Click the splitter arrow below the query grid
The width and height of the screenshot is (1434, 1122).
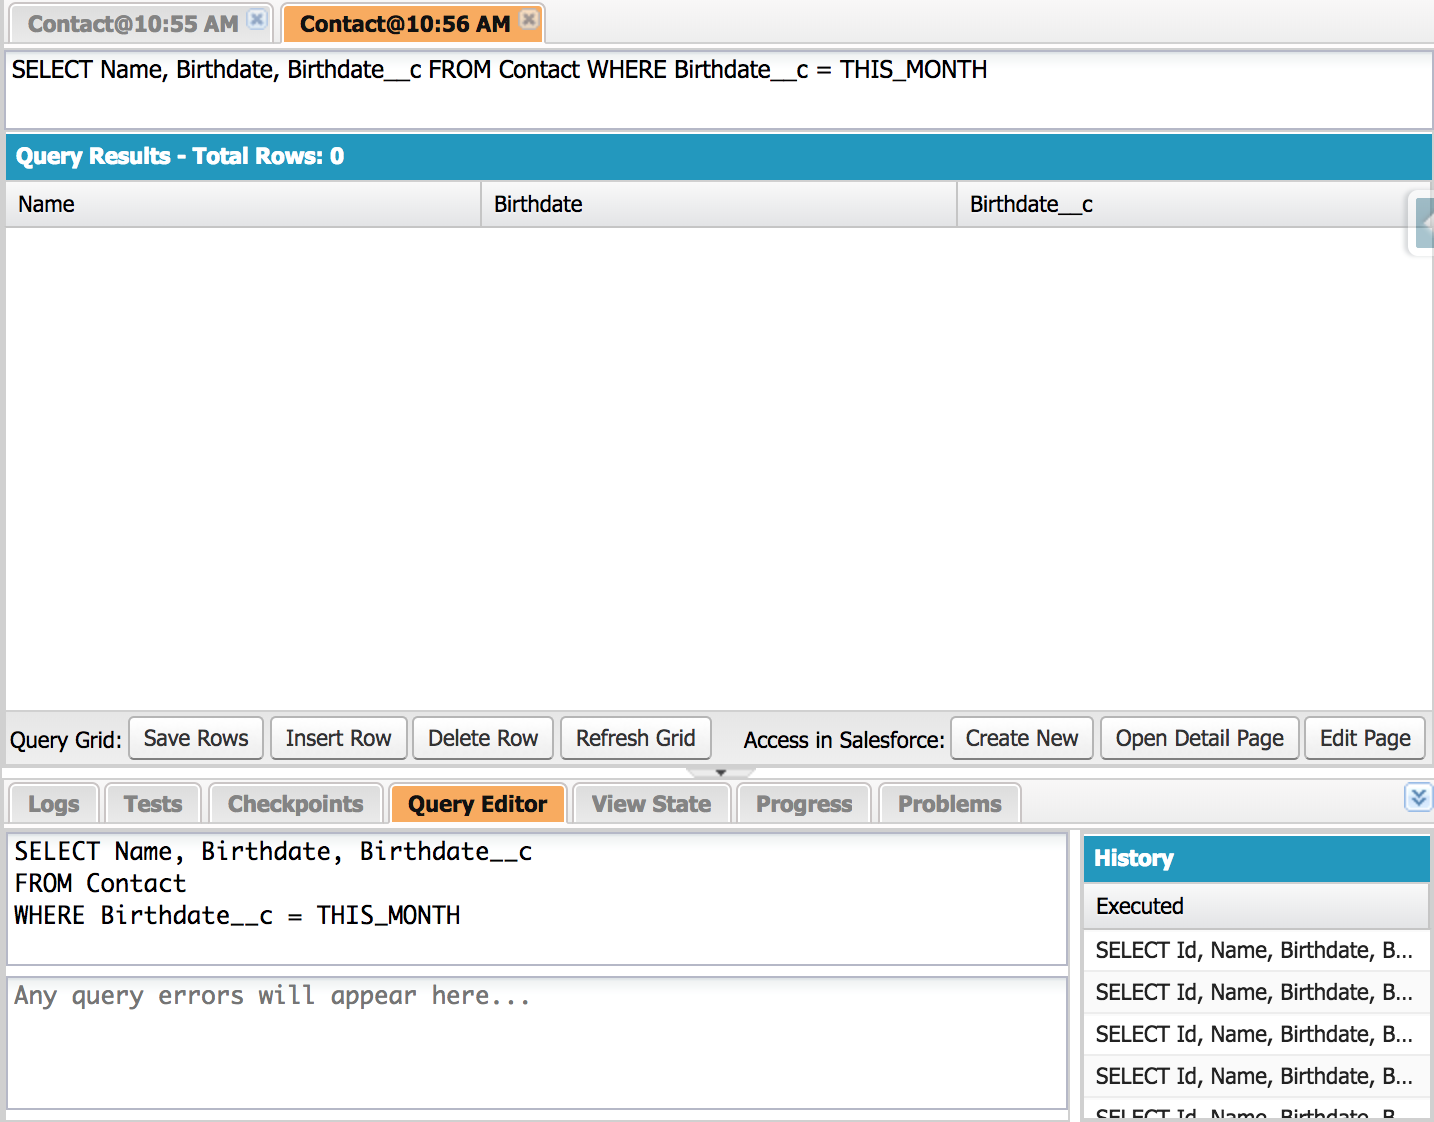(721, 772)
